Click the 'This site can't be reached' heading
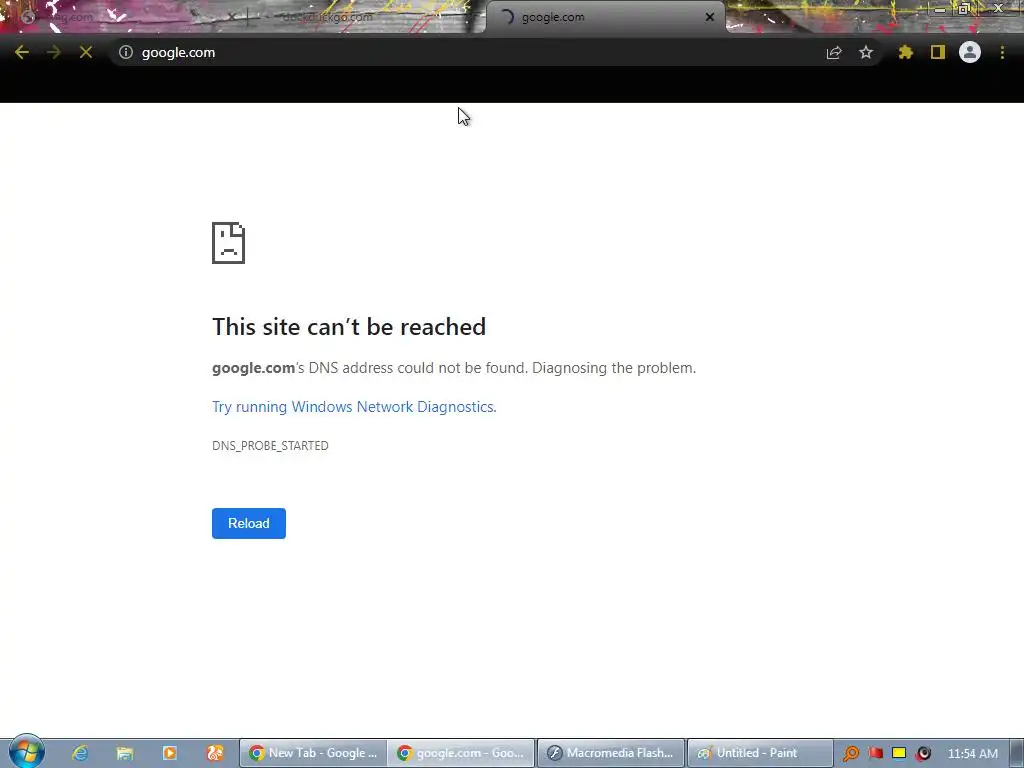 click(349, 327)
